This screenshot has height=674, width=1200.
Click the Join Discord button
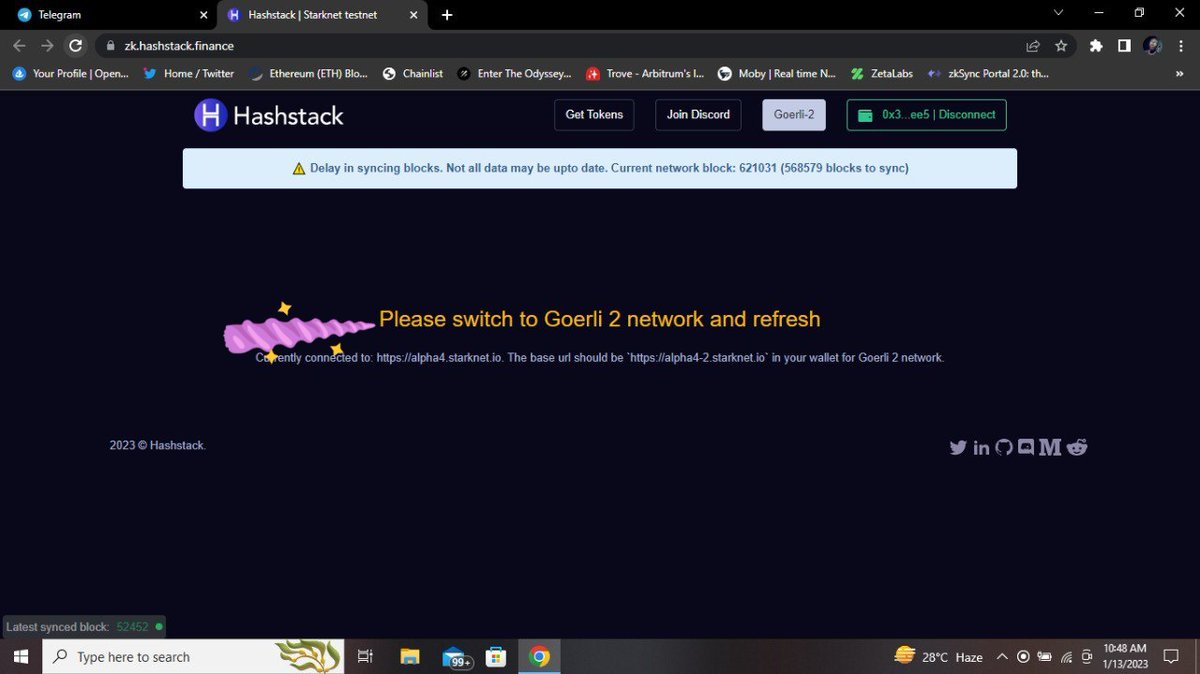coord(698,115)
